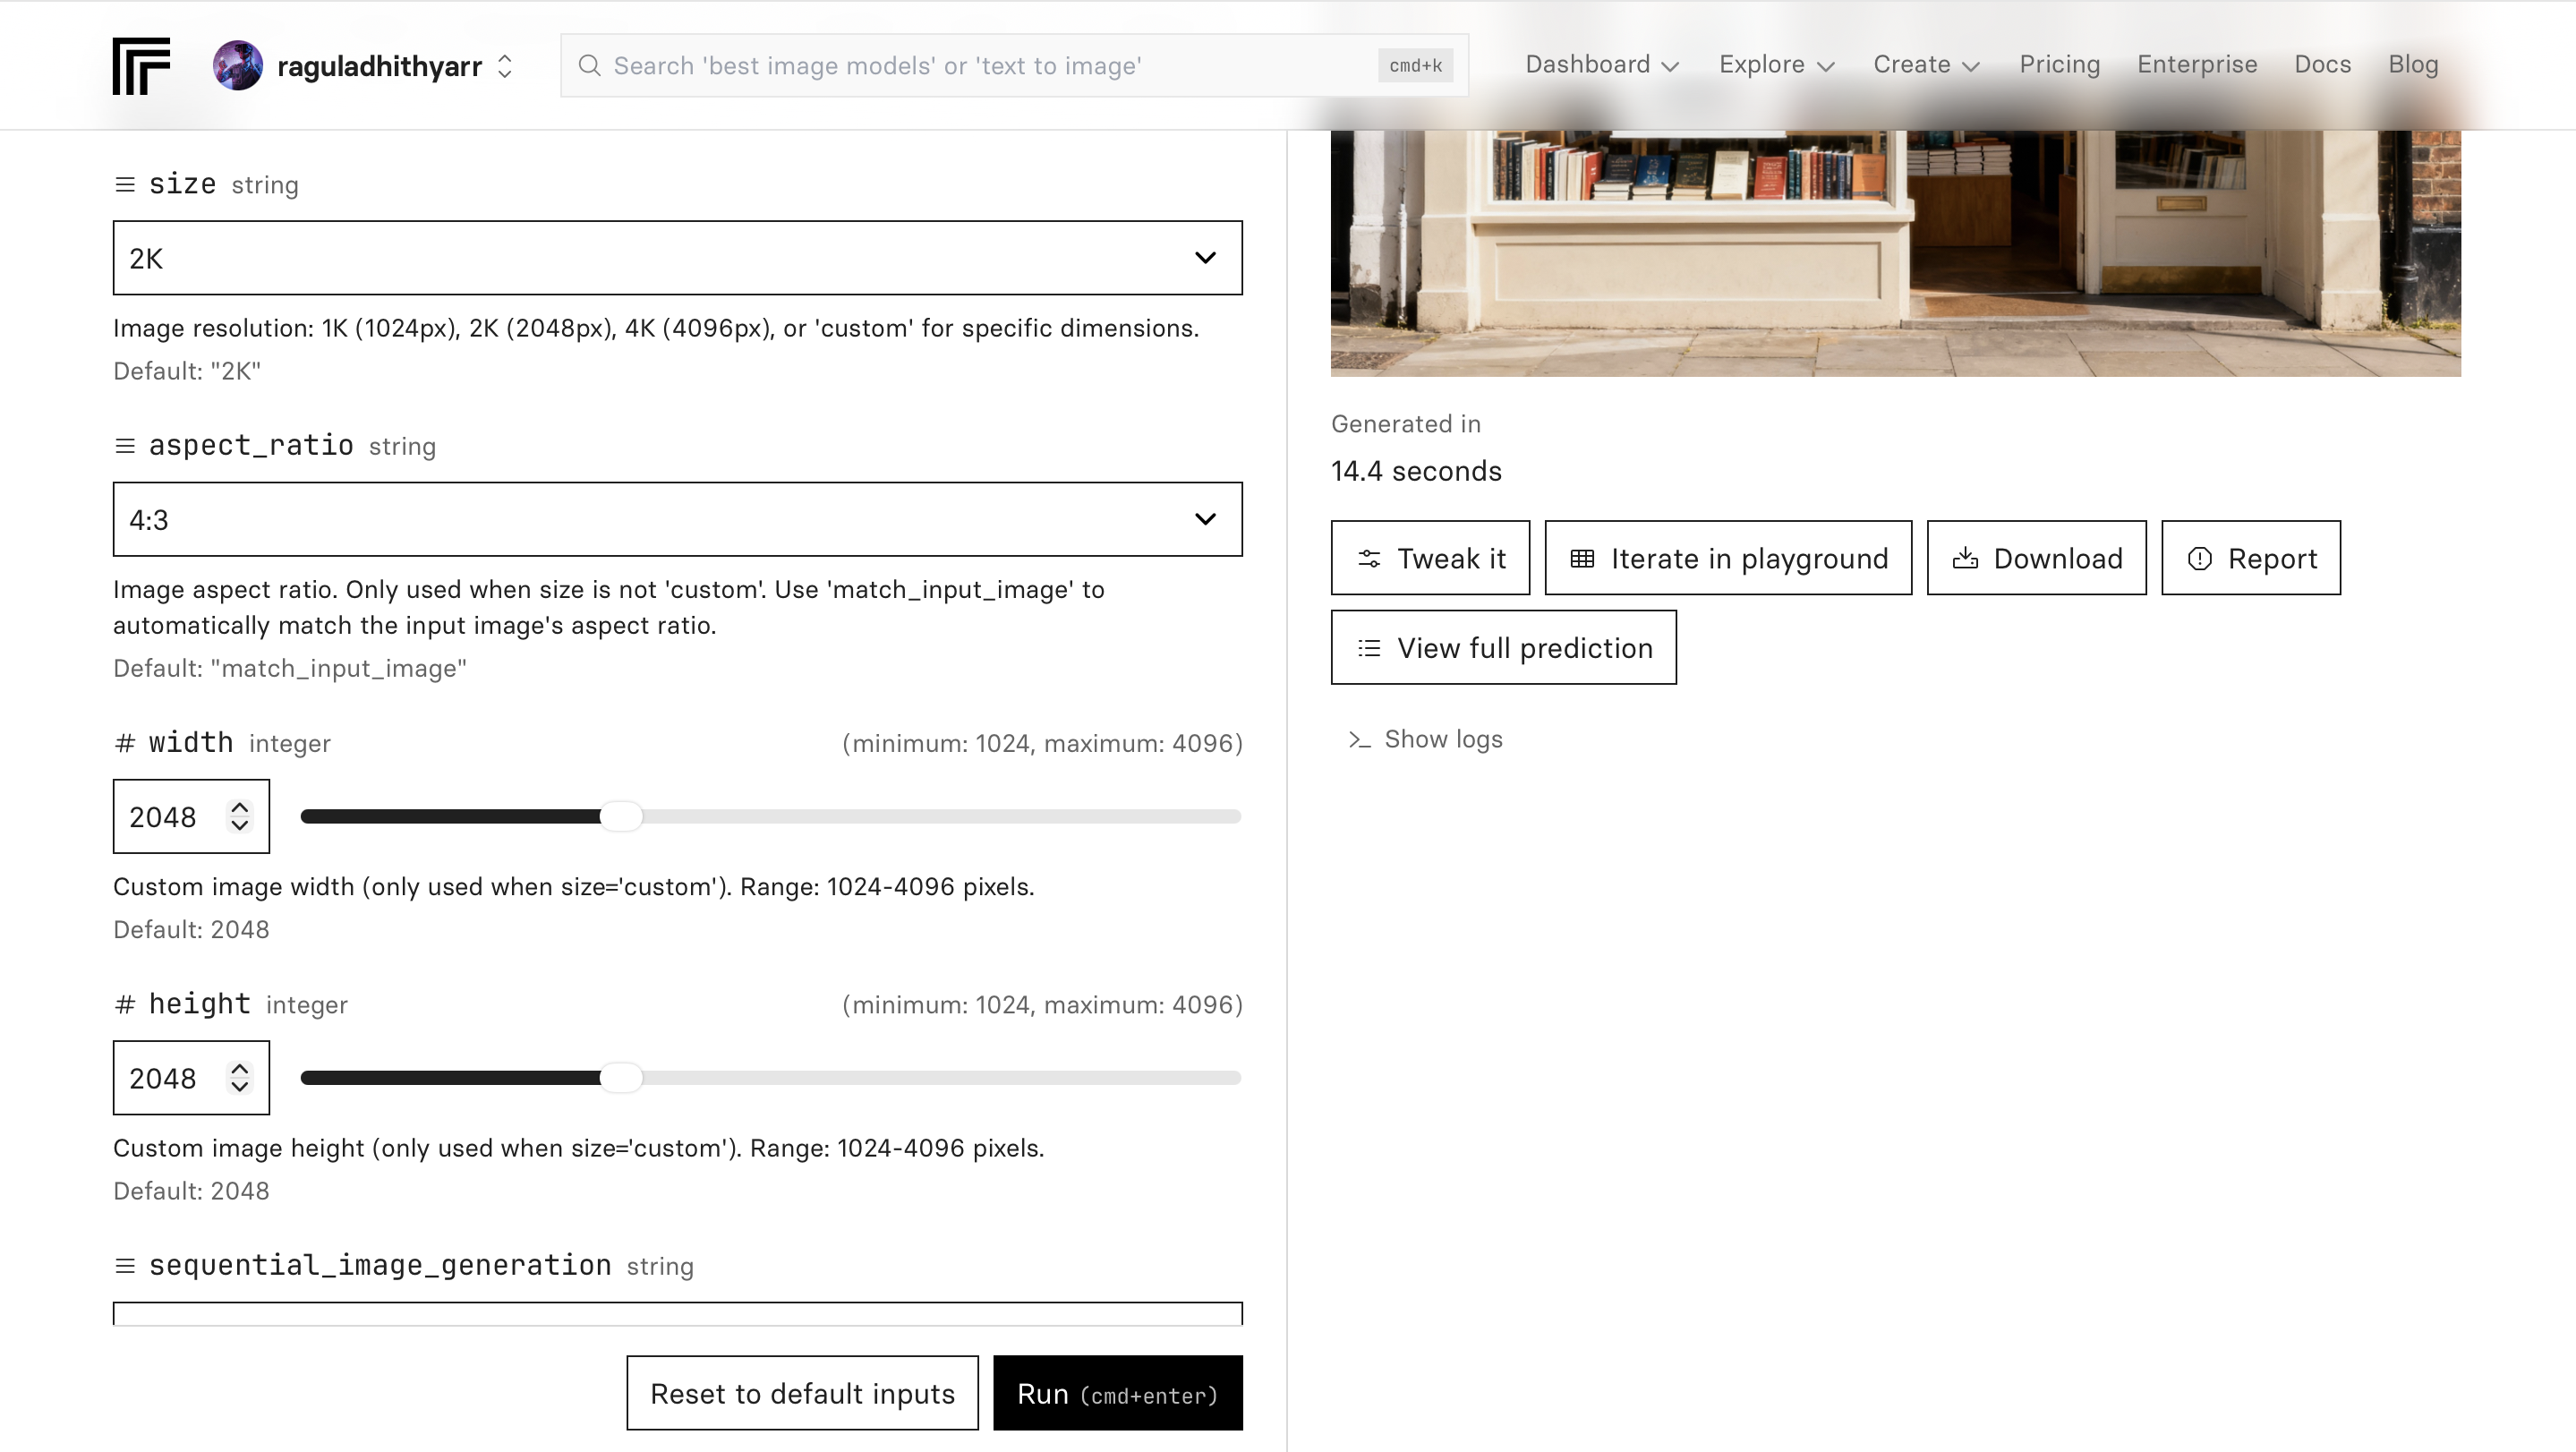Click the raguladhithyarr profile avatar
The image size is (2576, 1452).
tap(238, 66)
